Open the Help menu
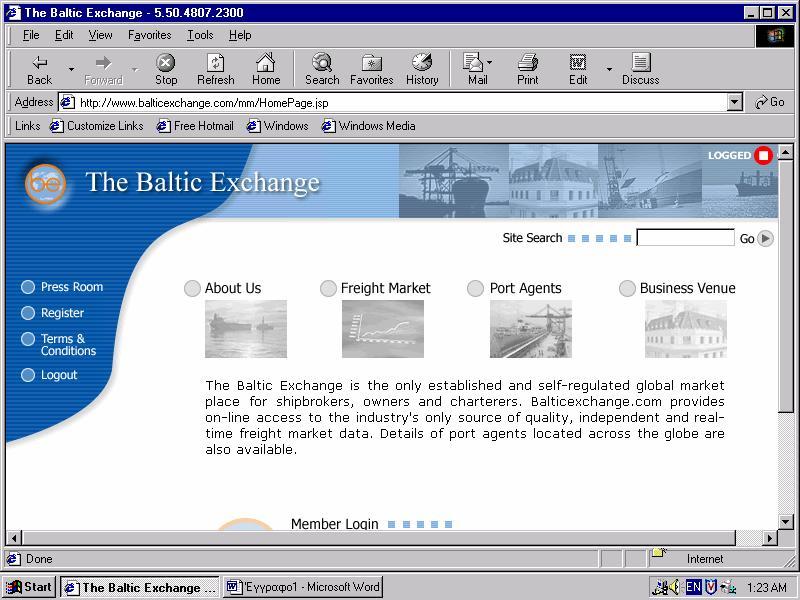This screenshot has width=800, height=600. click(x=240, y=35)
